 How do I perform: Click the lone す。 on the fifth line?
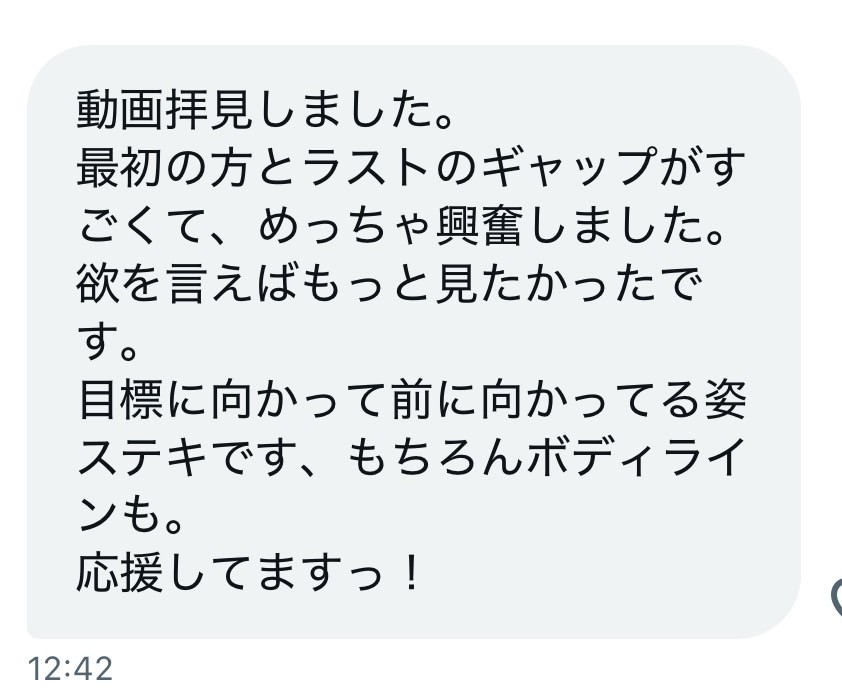tap(108, 342)
